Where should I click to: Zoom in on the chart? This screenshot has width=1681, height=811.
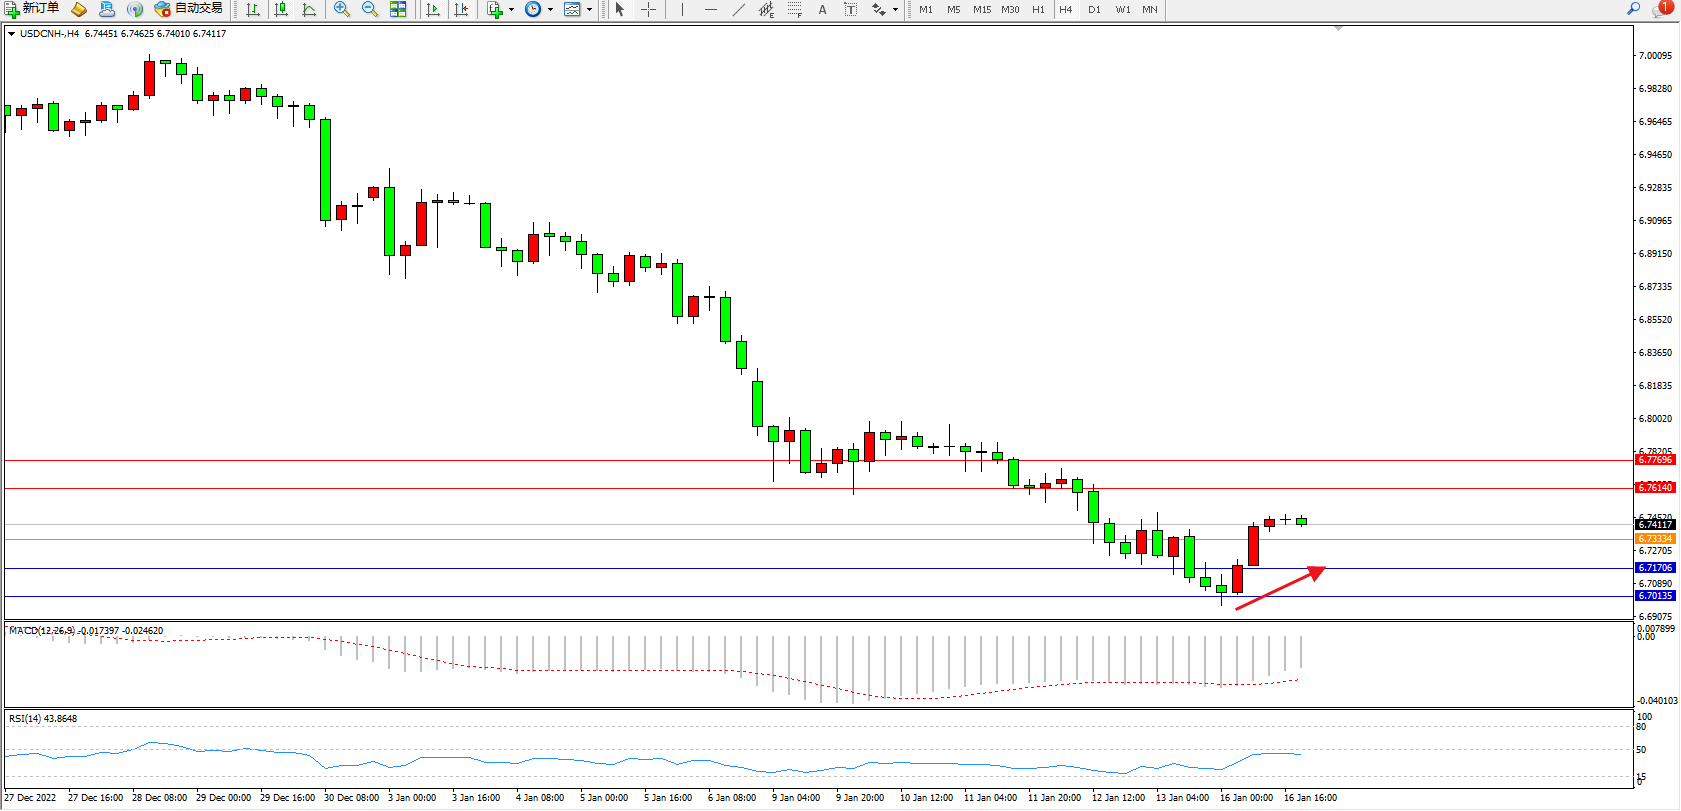(x=342, y=9)
